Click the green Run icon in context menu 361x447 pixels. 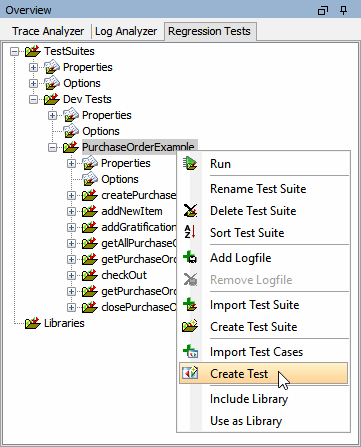(x=190, y=164)
